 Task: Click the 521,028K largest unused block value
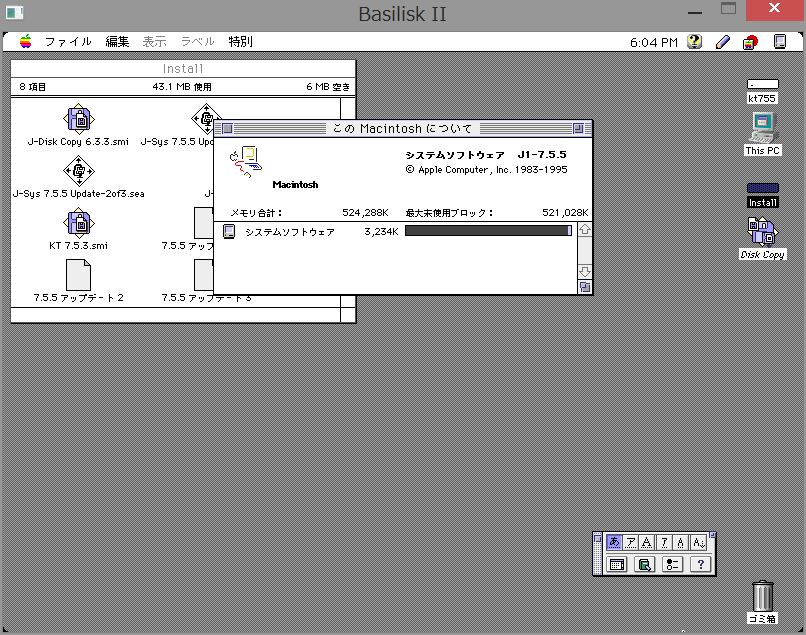[x=565, y=213]
